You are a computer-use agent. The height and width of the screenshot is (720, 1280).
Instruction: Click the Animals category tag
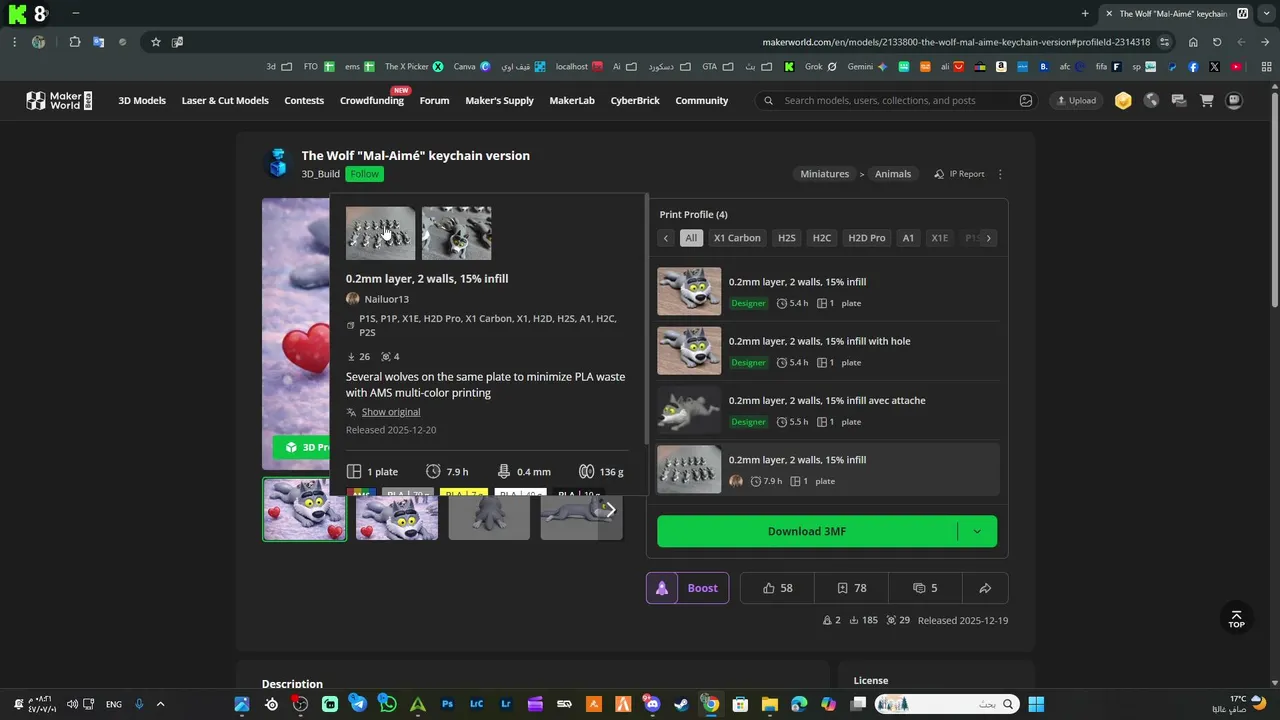(893, 174)
